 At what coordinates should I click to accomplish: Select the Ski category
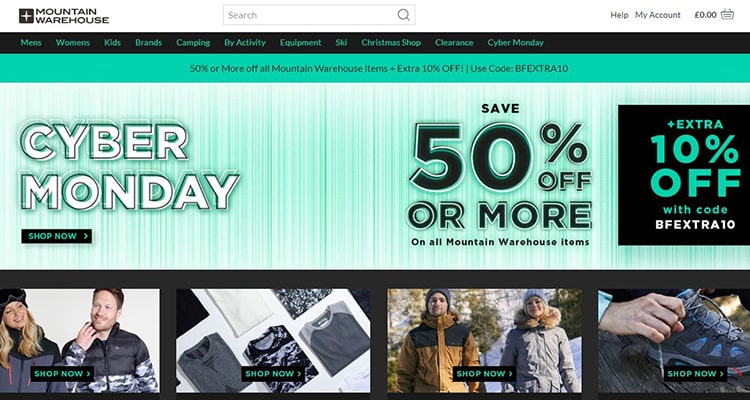coord(341,43)
